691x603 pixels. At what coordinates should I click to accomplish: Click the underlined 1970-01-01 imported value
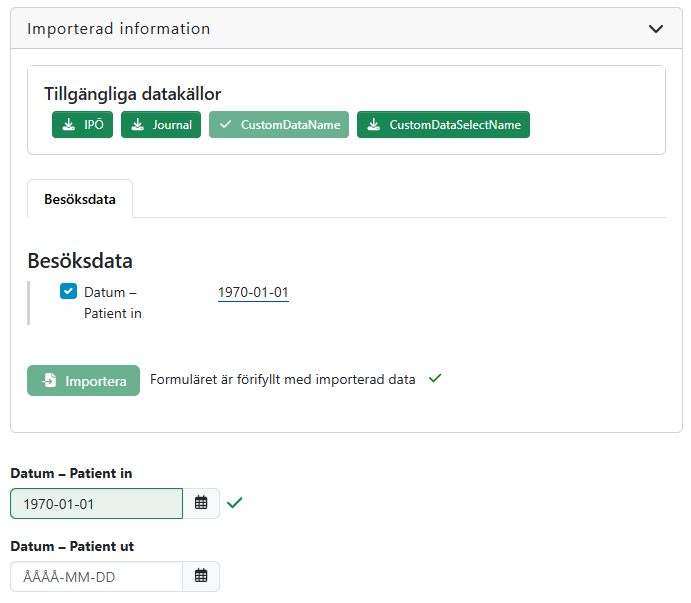(x=253, y=292)
